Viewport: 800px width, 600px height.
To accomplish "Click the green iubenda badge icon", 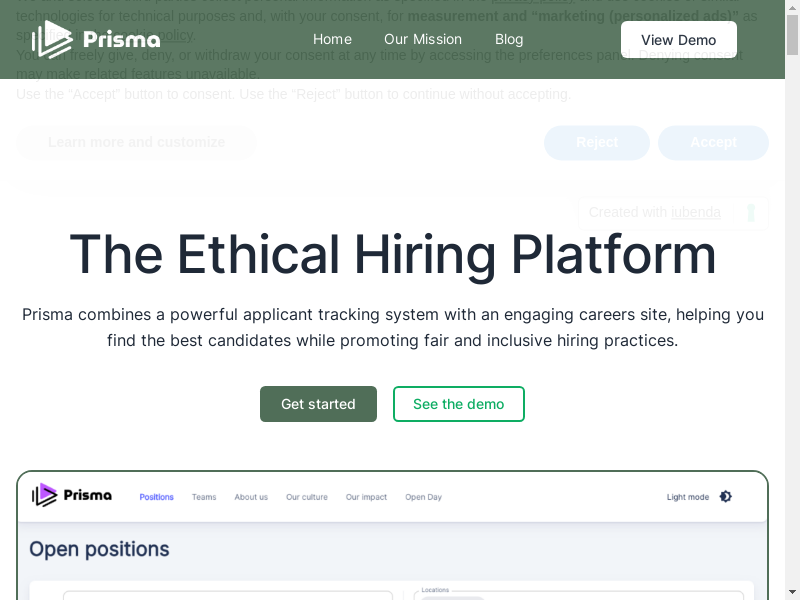I will point(751,212).
